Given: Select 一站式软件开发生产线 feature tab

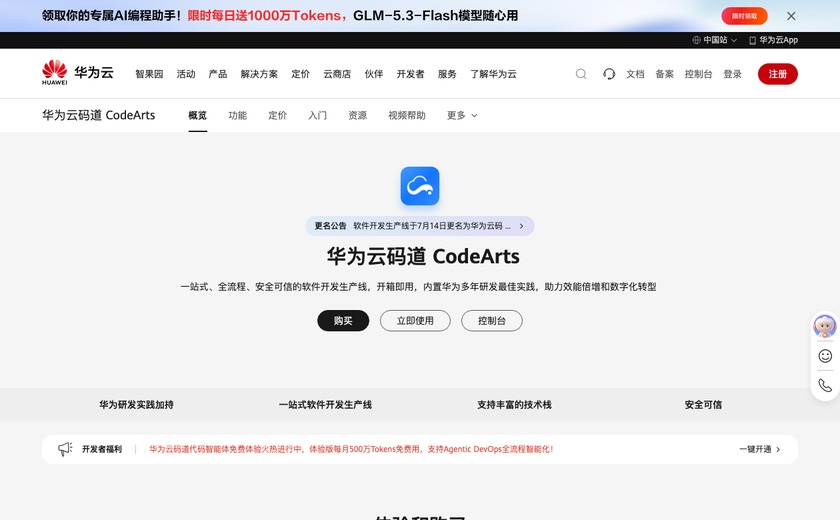Looking at the screenshot, I should [325, 405].
